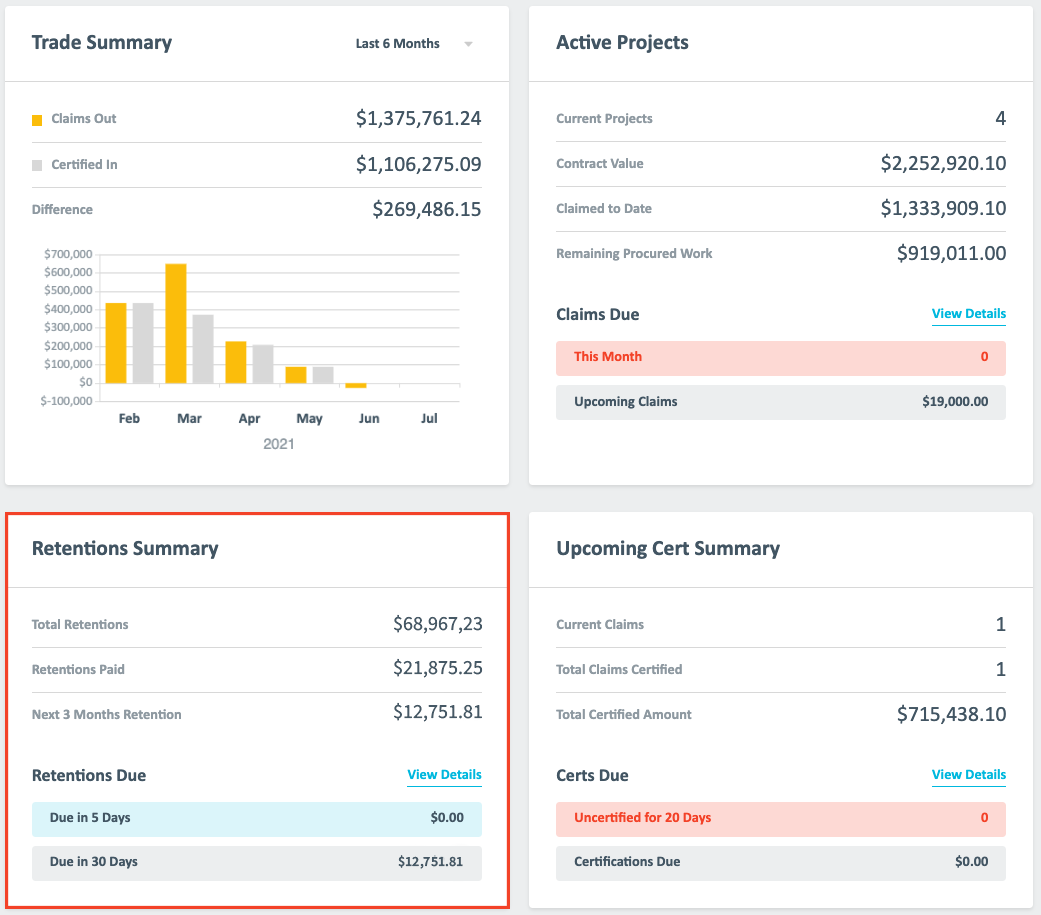1041x915 pixels.
Task: Select the Upcoming Claims row
Action: click(x=781, y=402)
